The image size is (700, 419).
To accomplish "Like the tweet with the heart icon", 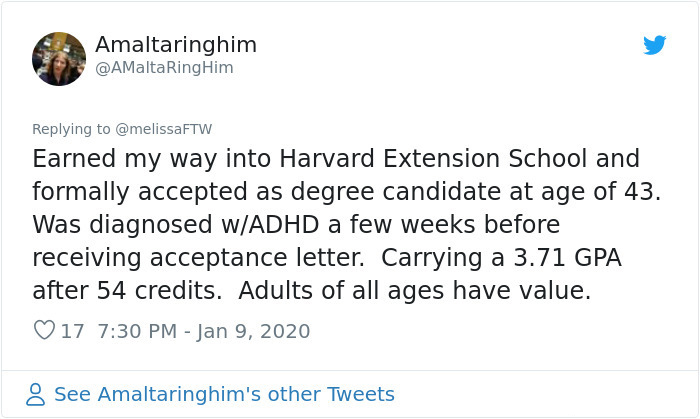I will point(44,330).
